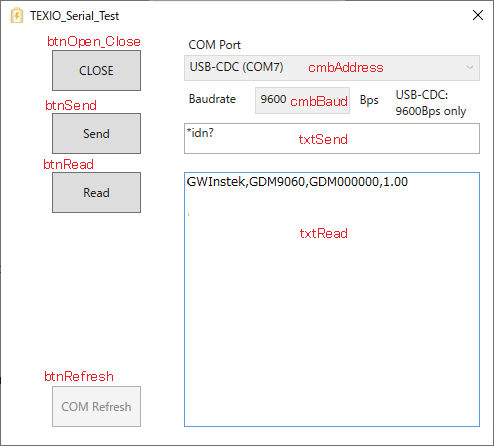Click the Baudrate label
This screenshot has width=495, height=446.
pyautogui.click(x=212, y=99)
